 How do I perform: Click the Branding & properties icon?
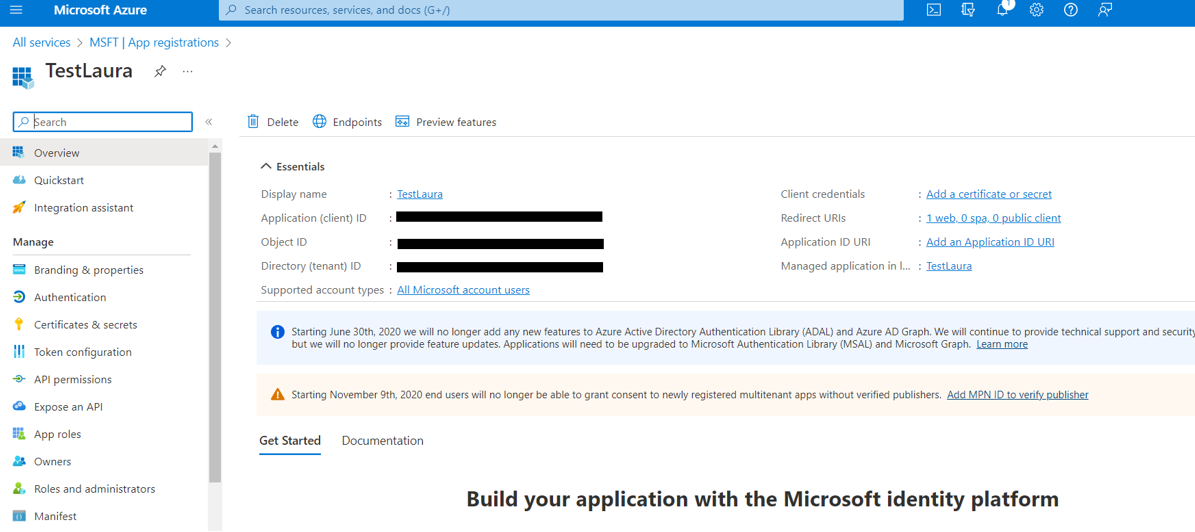tap(20, 270)
